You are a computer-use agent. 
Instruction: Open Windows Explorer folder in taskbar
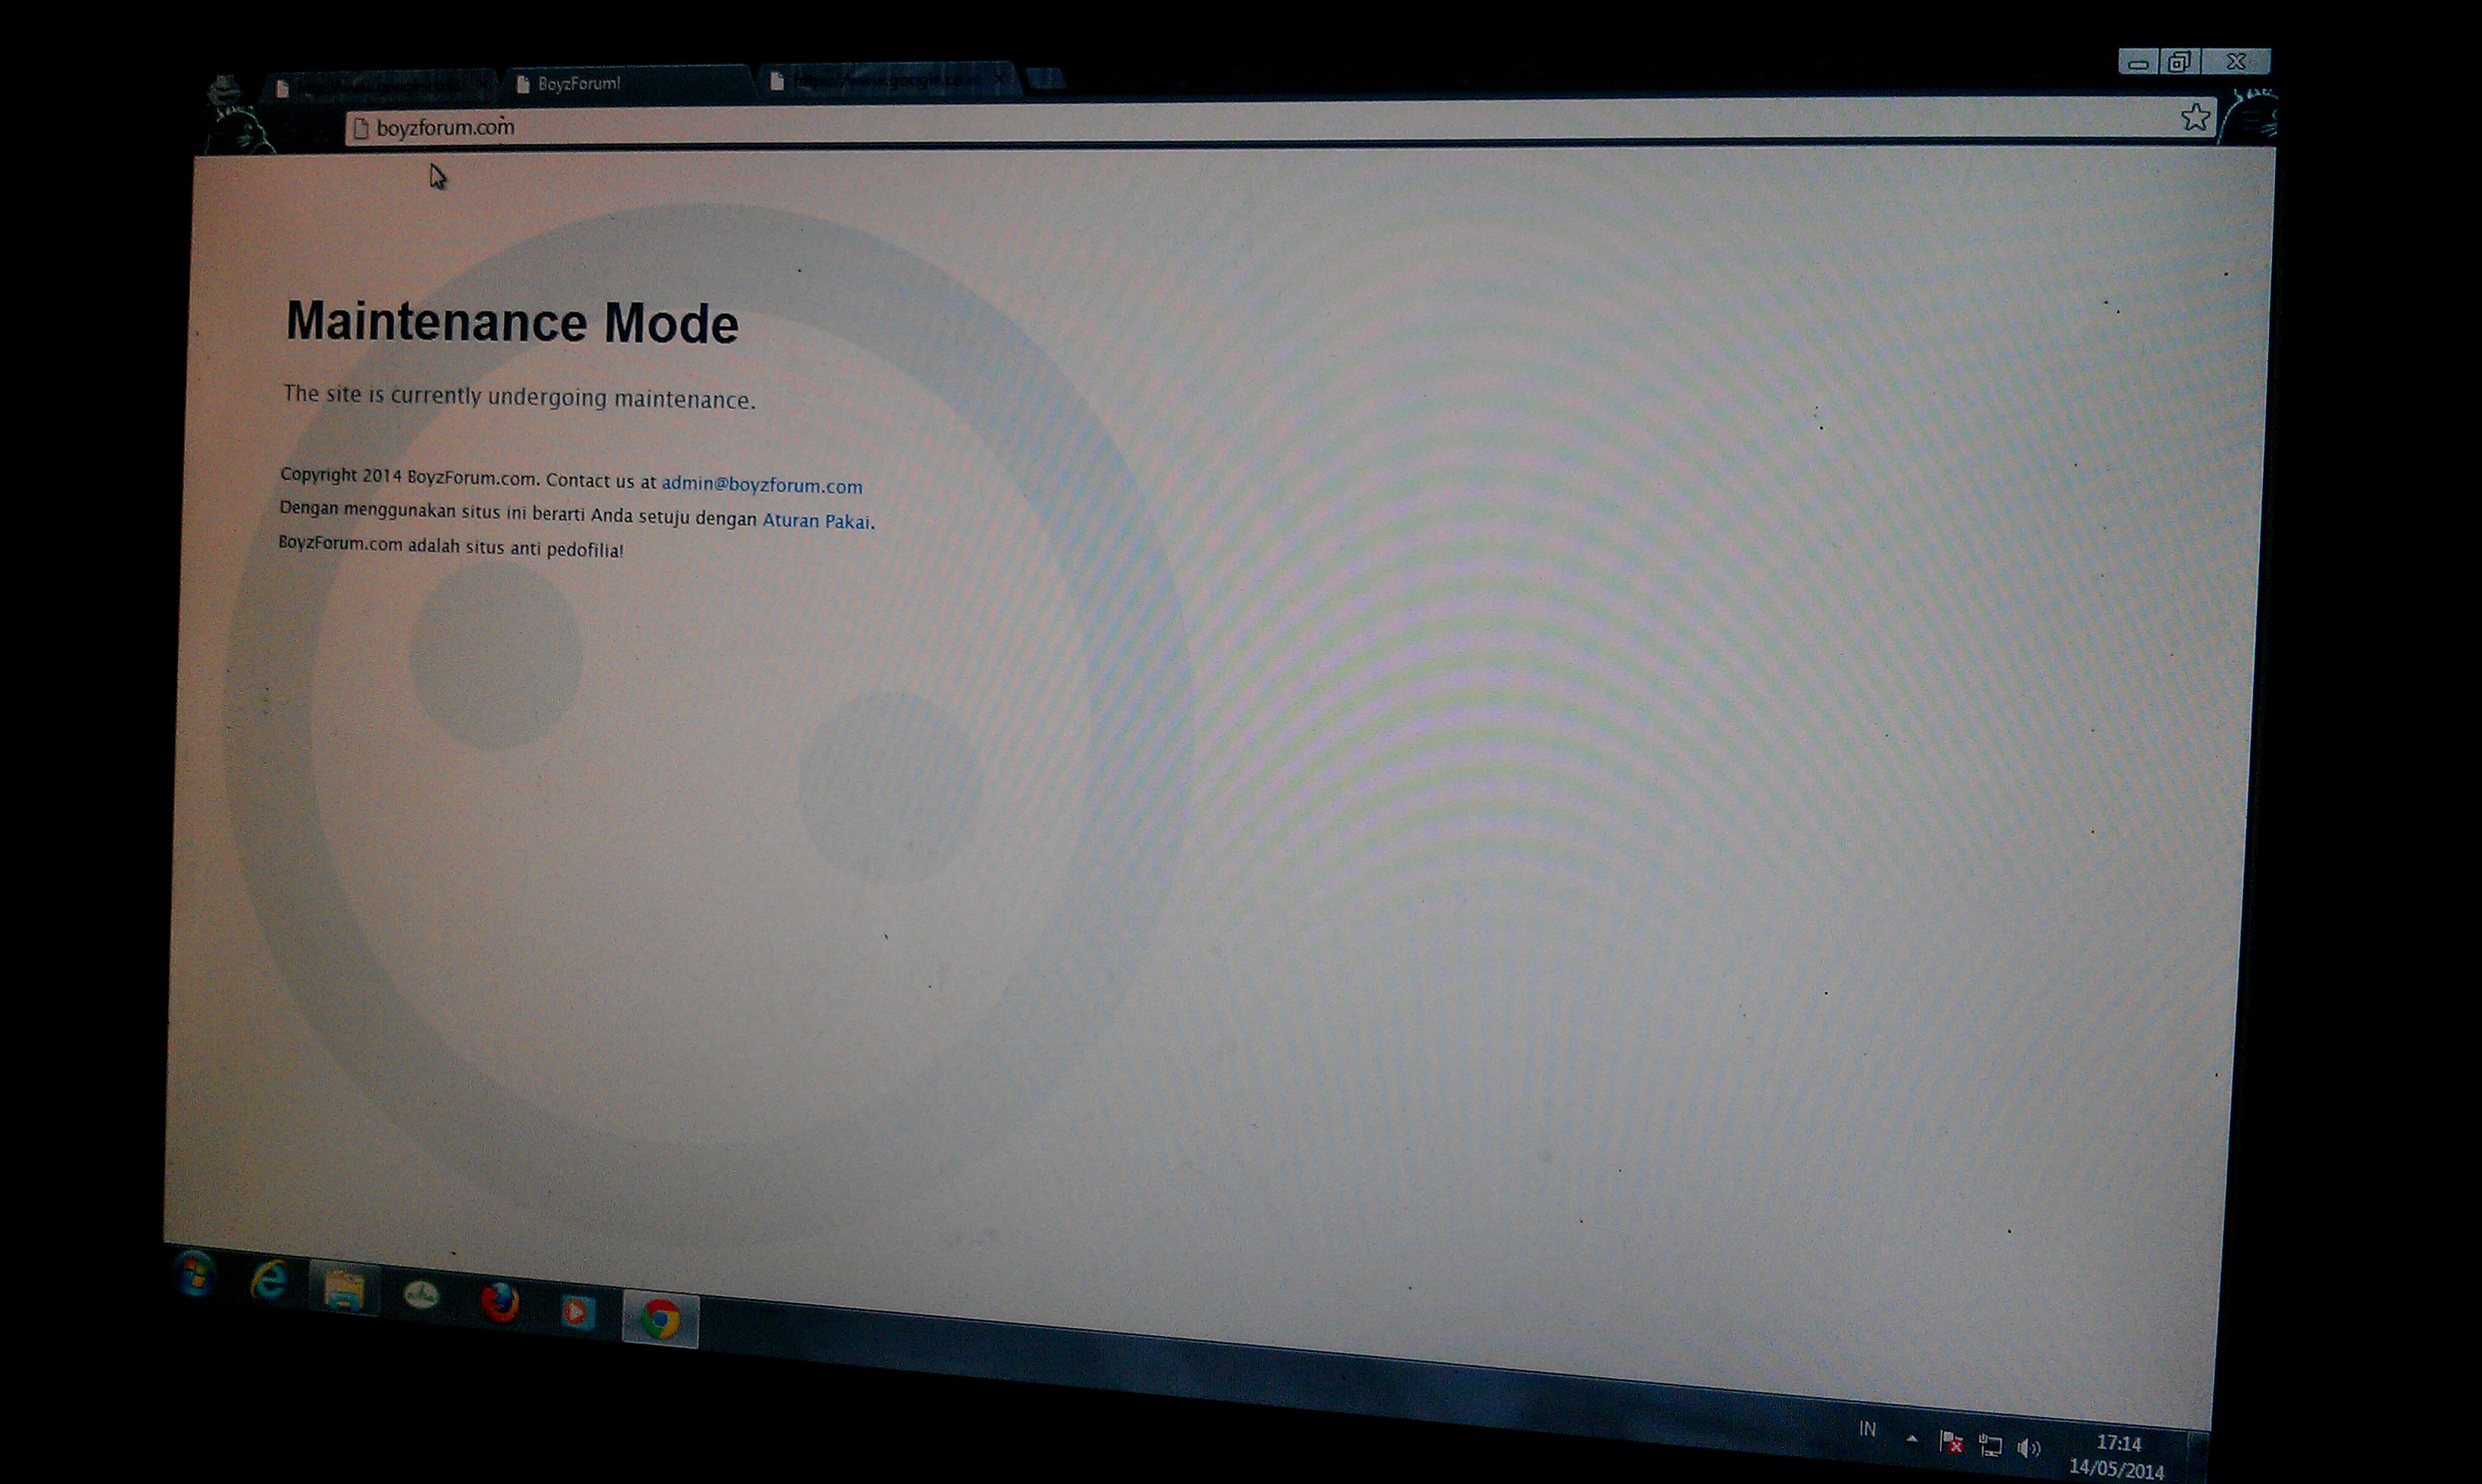click(344, 1290)
